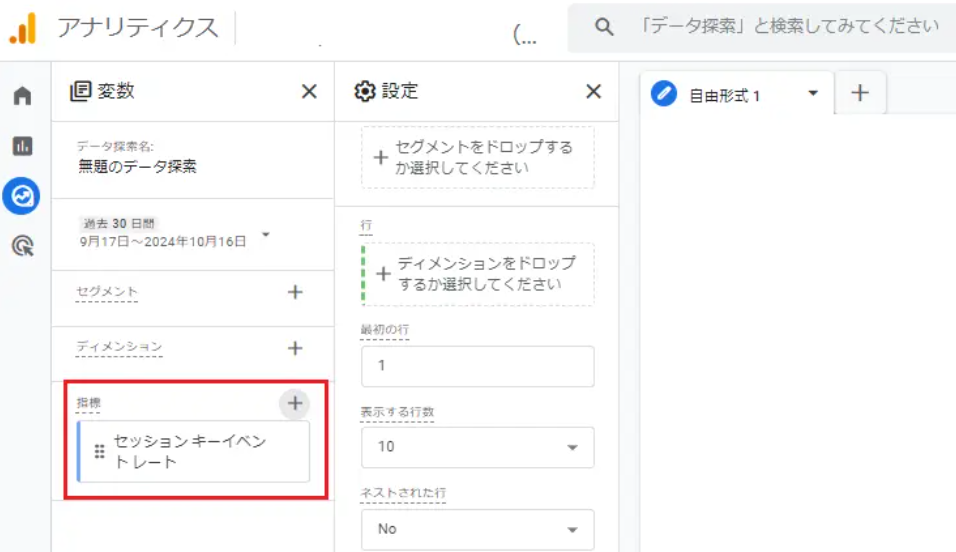Open the Advertising cursor icon

pos(23,246)
